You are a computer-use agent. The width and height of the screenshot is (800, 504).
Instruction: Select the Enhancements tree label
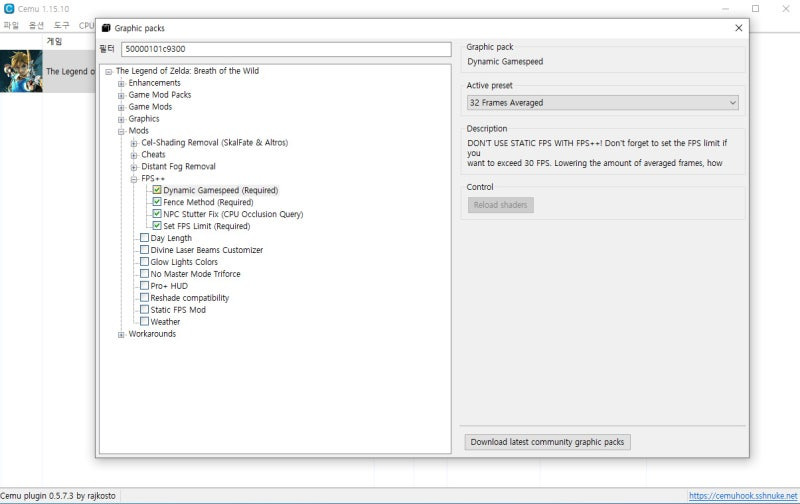[154, 83]
